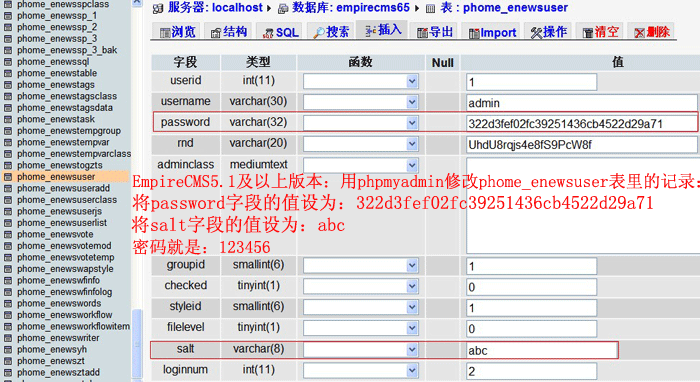Click the 导出 export icon
The height and width of the screenshot is (382, 700).
point(422,33)
